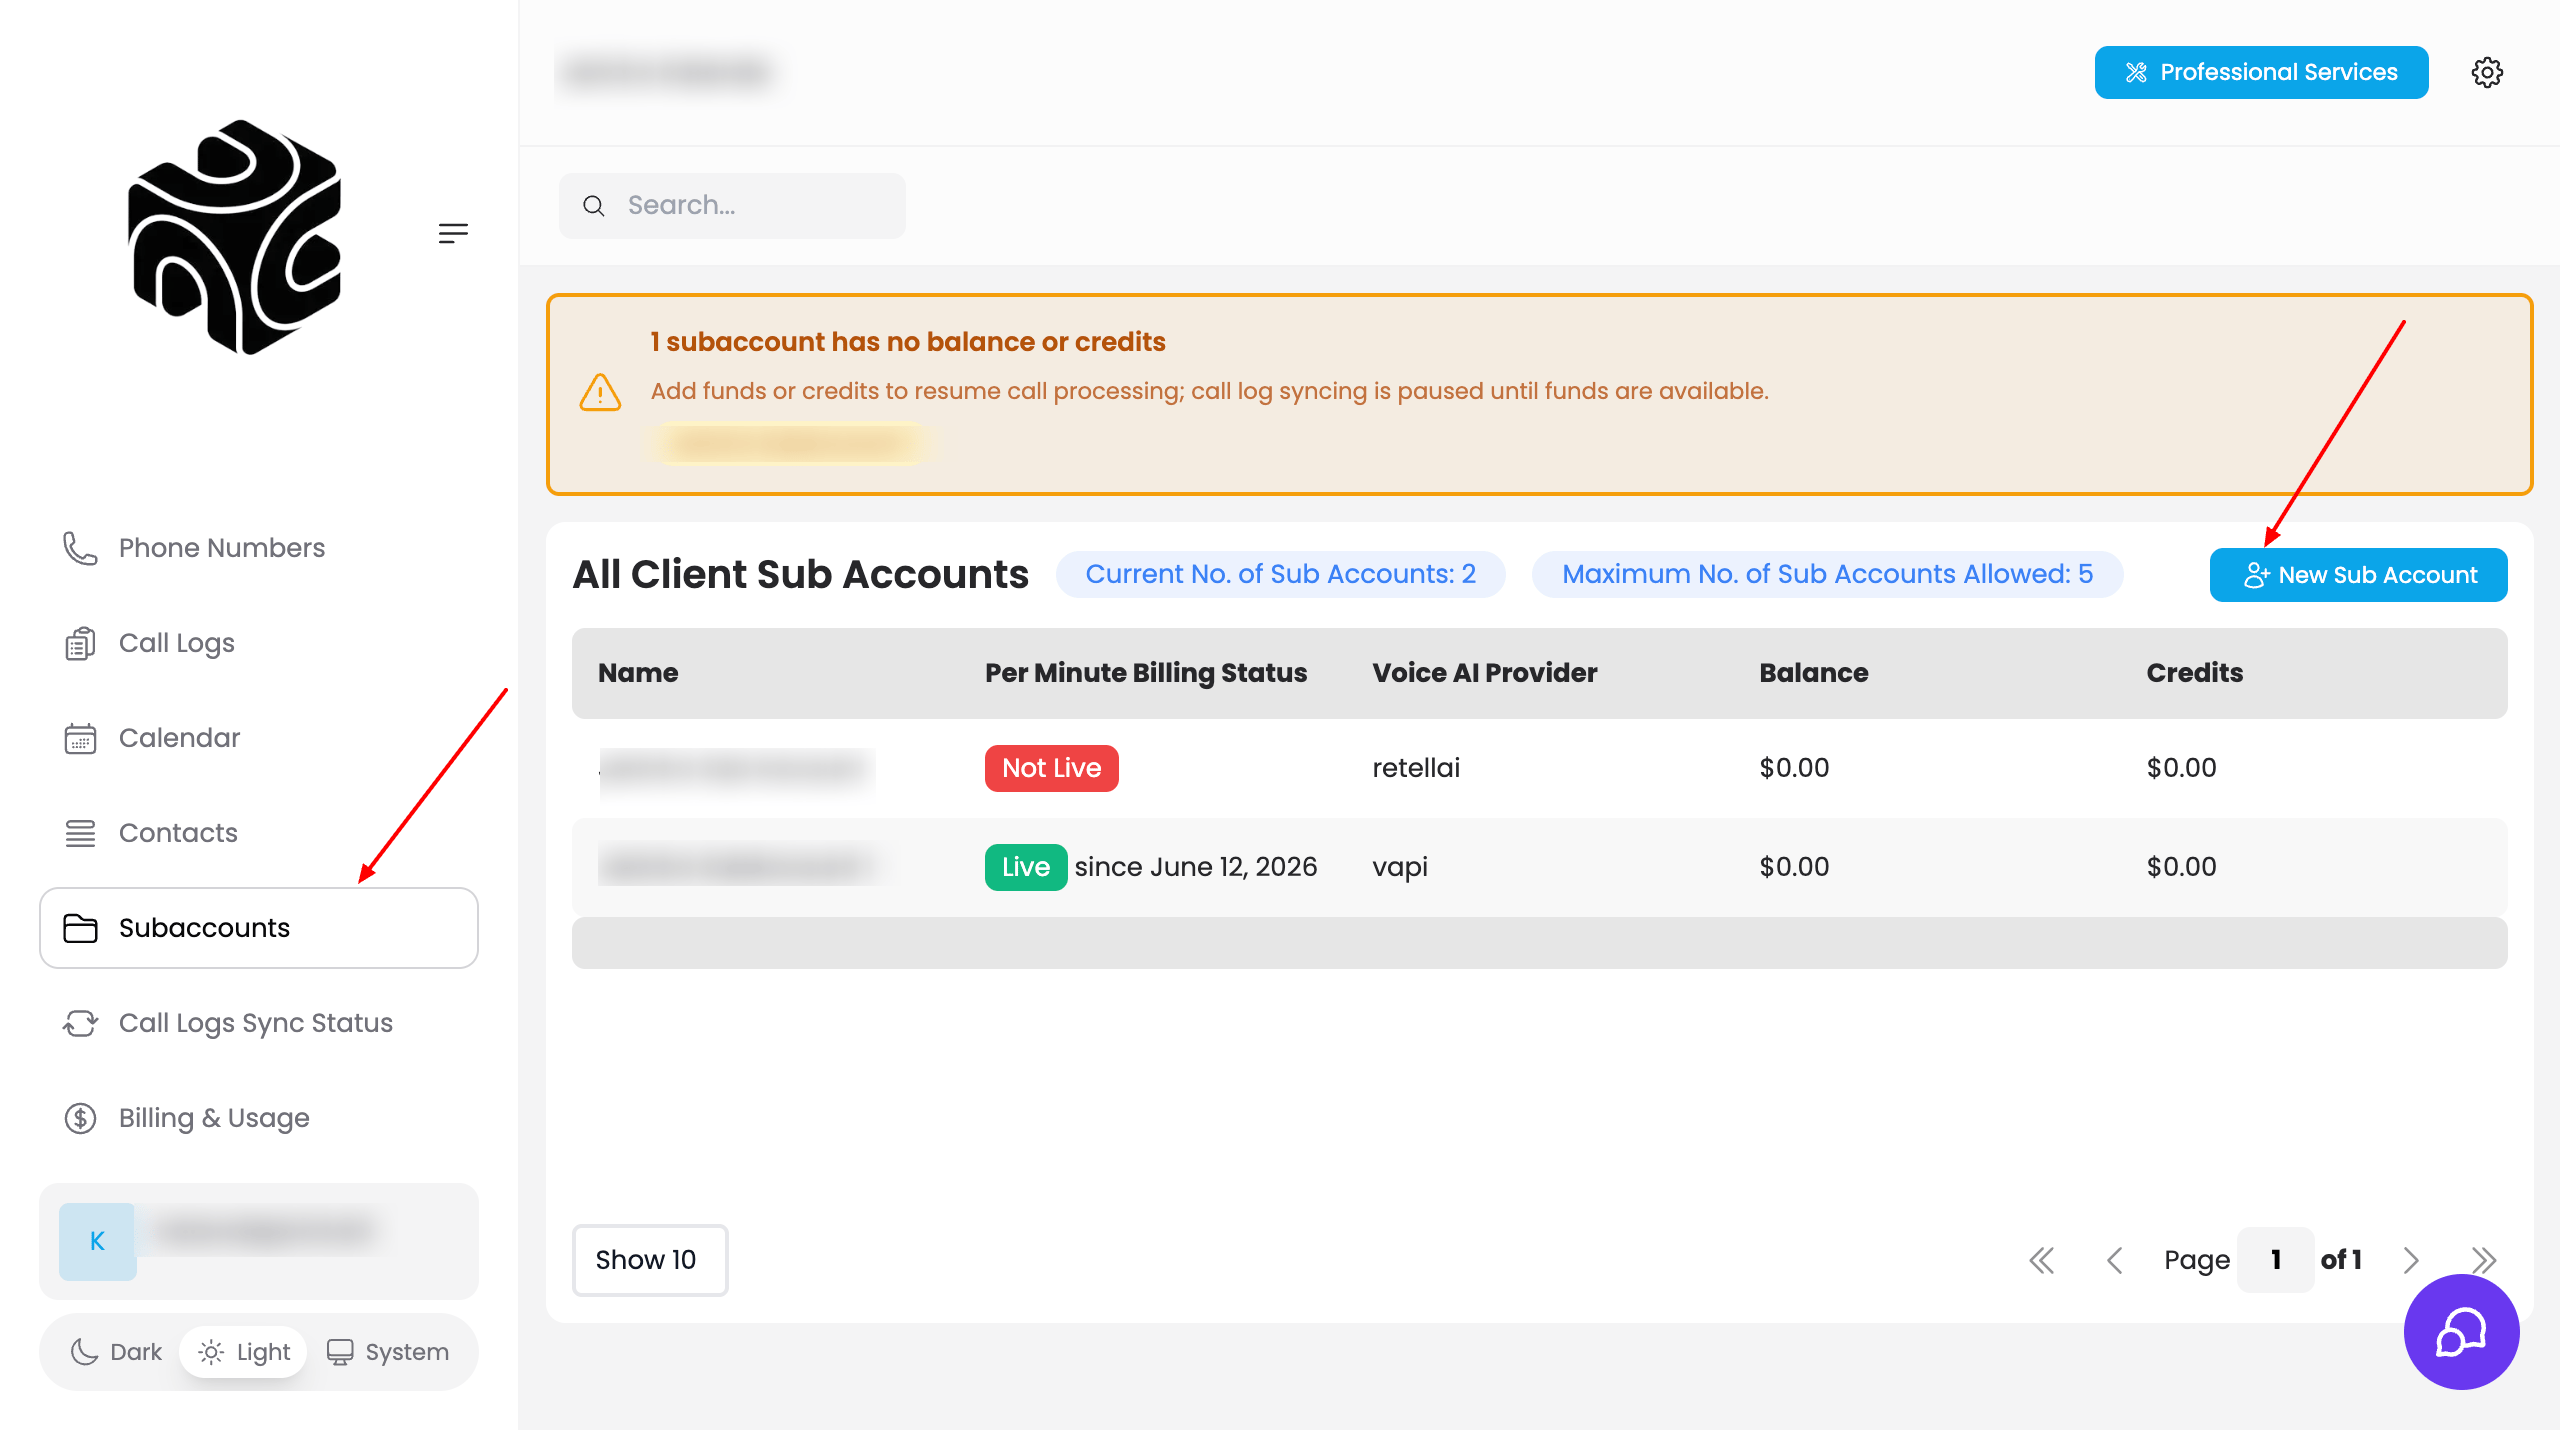This screenshot has height=1430, width=2560.
Task: Click 'All Client Sub Accounts' heading
Action: pyautogui.click(x=800, y=575)
